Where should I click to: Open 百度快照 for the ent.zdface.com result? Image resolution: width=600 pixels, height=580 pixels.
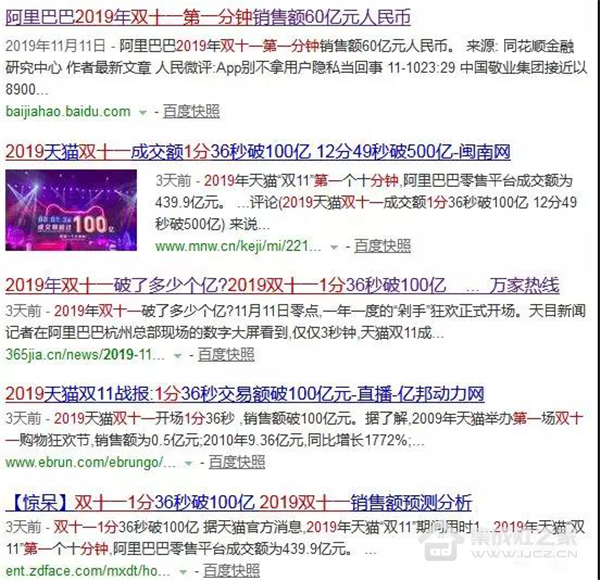[x=232, y=571]
